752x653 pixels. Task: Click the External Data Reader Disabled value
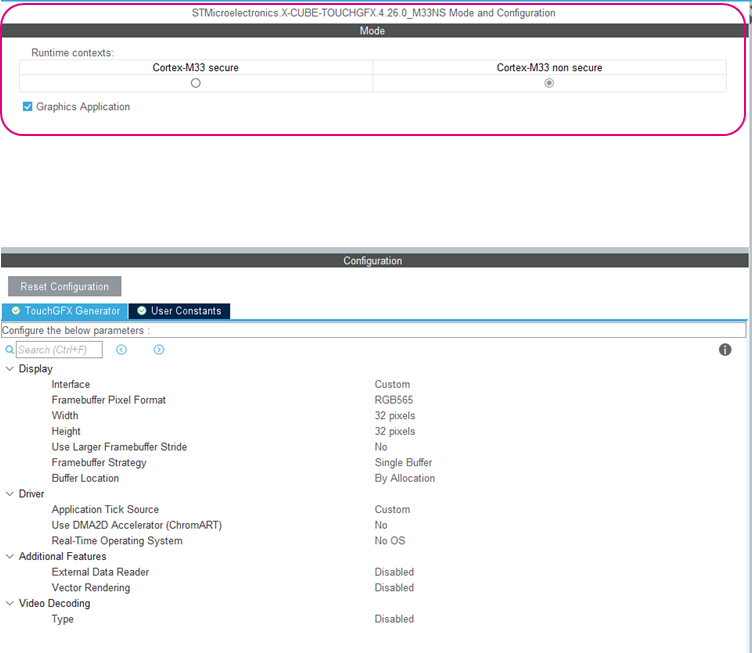pyautogui.click(x=394, y=572)
